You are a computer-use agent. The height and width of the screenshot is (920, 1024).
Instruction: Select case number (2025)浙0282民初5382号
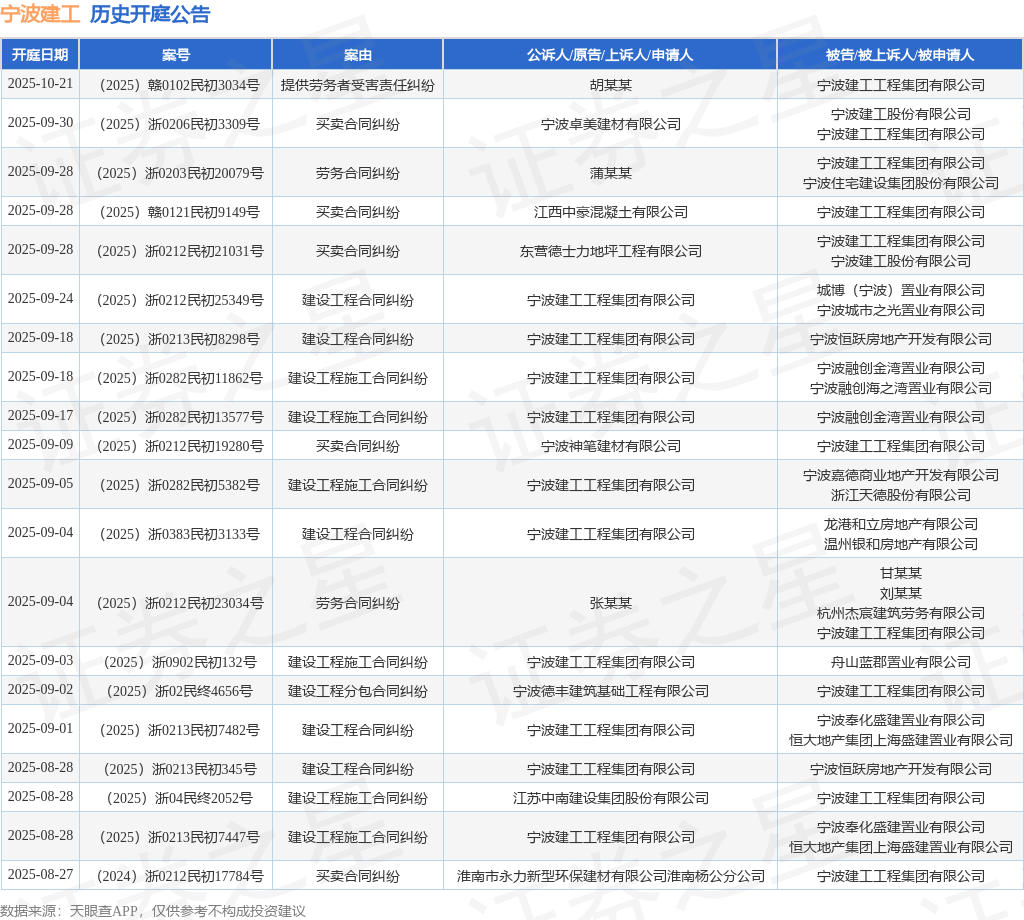[x=179, y=485]
